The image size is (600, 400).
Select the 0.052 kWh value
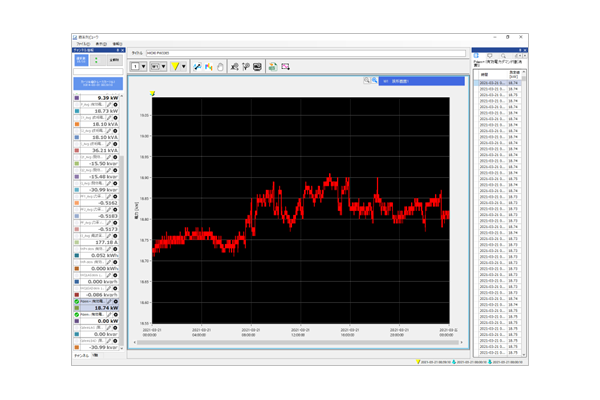point(105,255)
